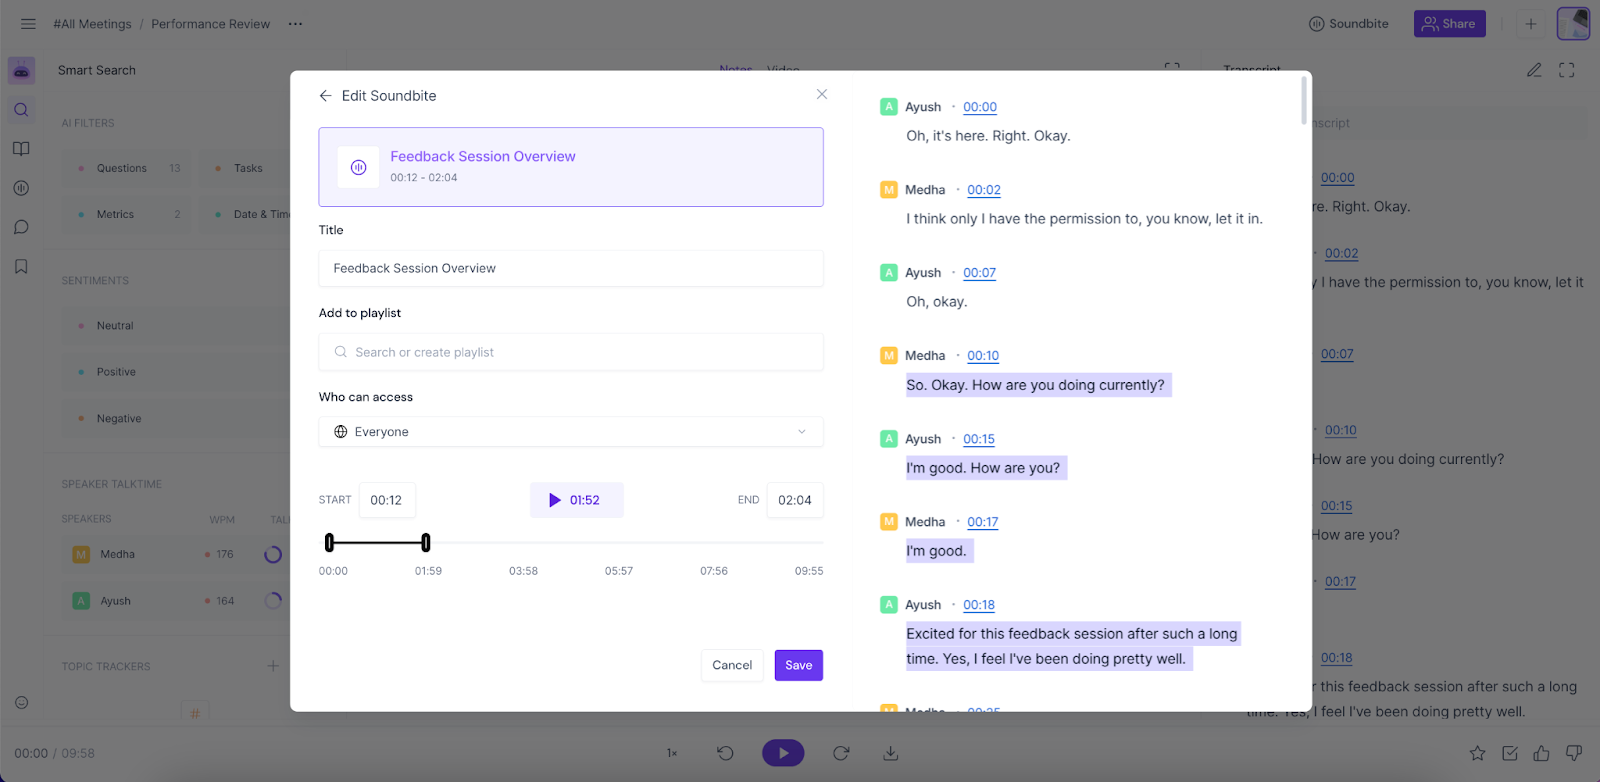The height and width of the screenshot is (782, 1600).
Task: Click the Title input field
Action: 571,268
